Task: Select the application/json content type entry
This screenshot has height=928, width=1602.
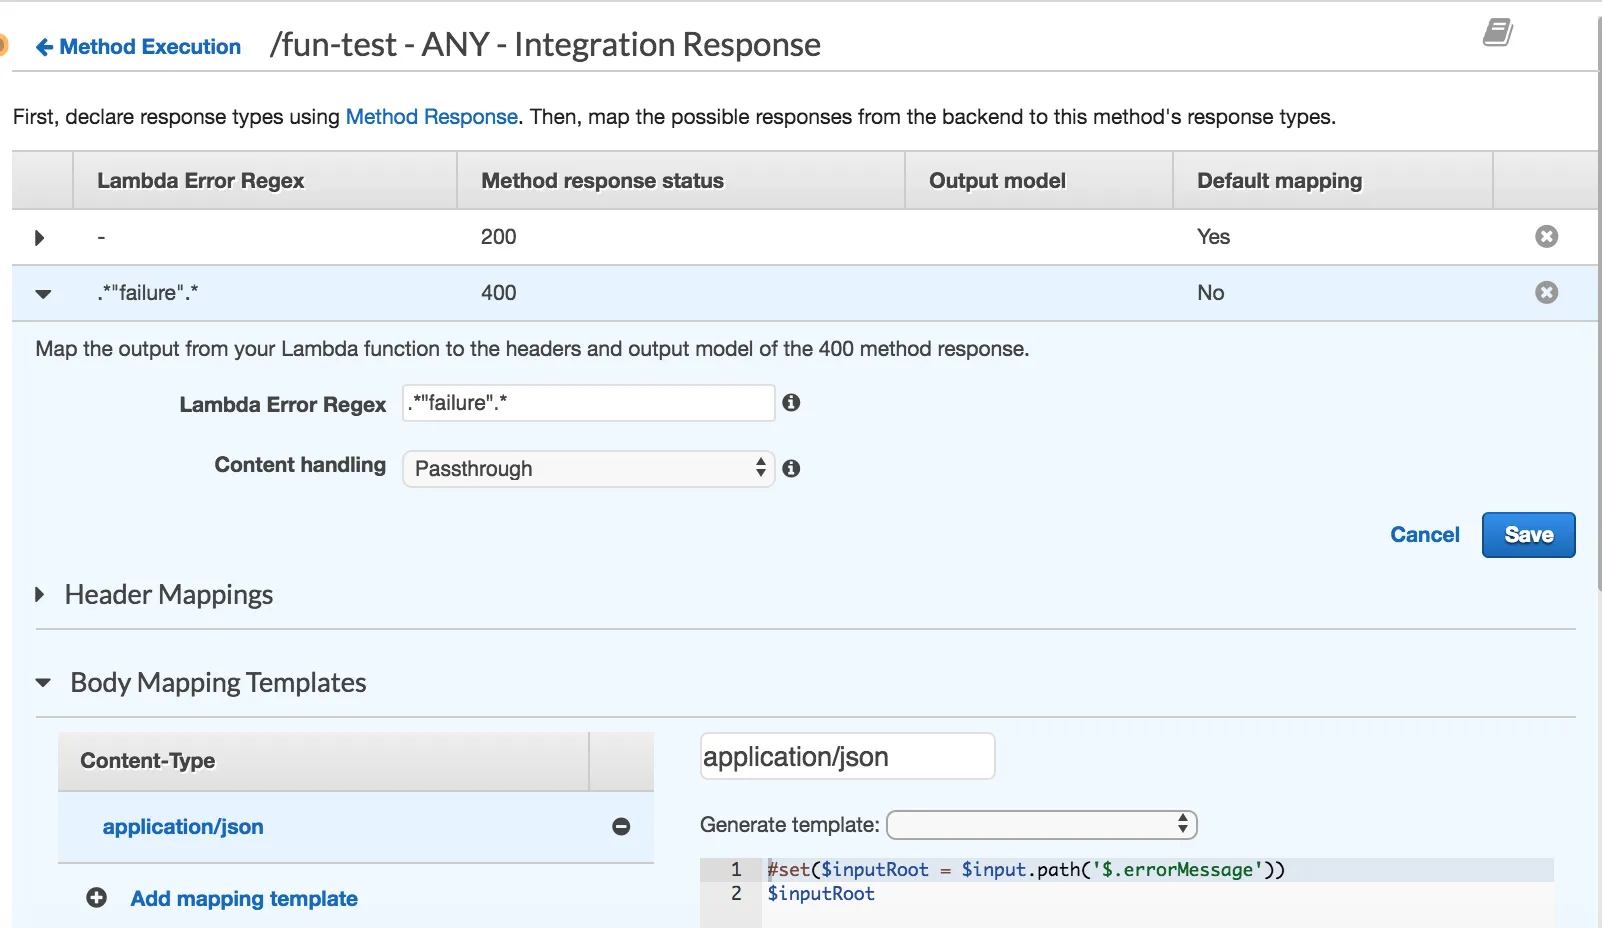Action: [x=183, y=827]
